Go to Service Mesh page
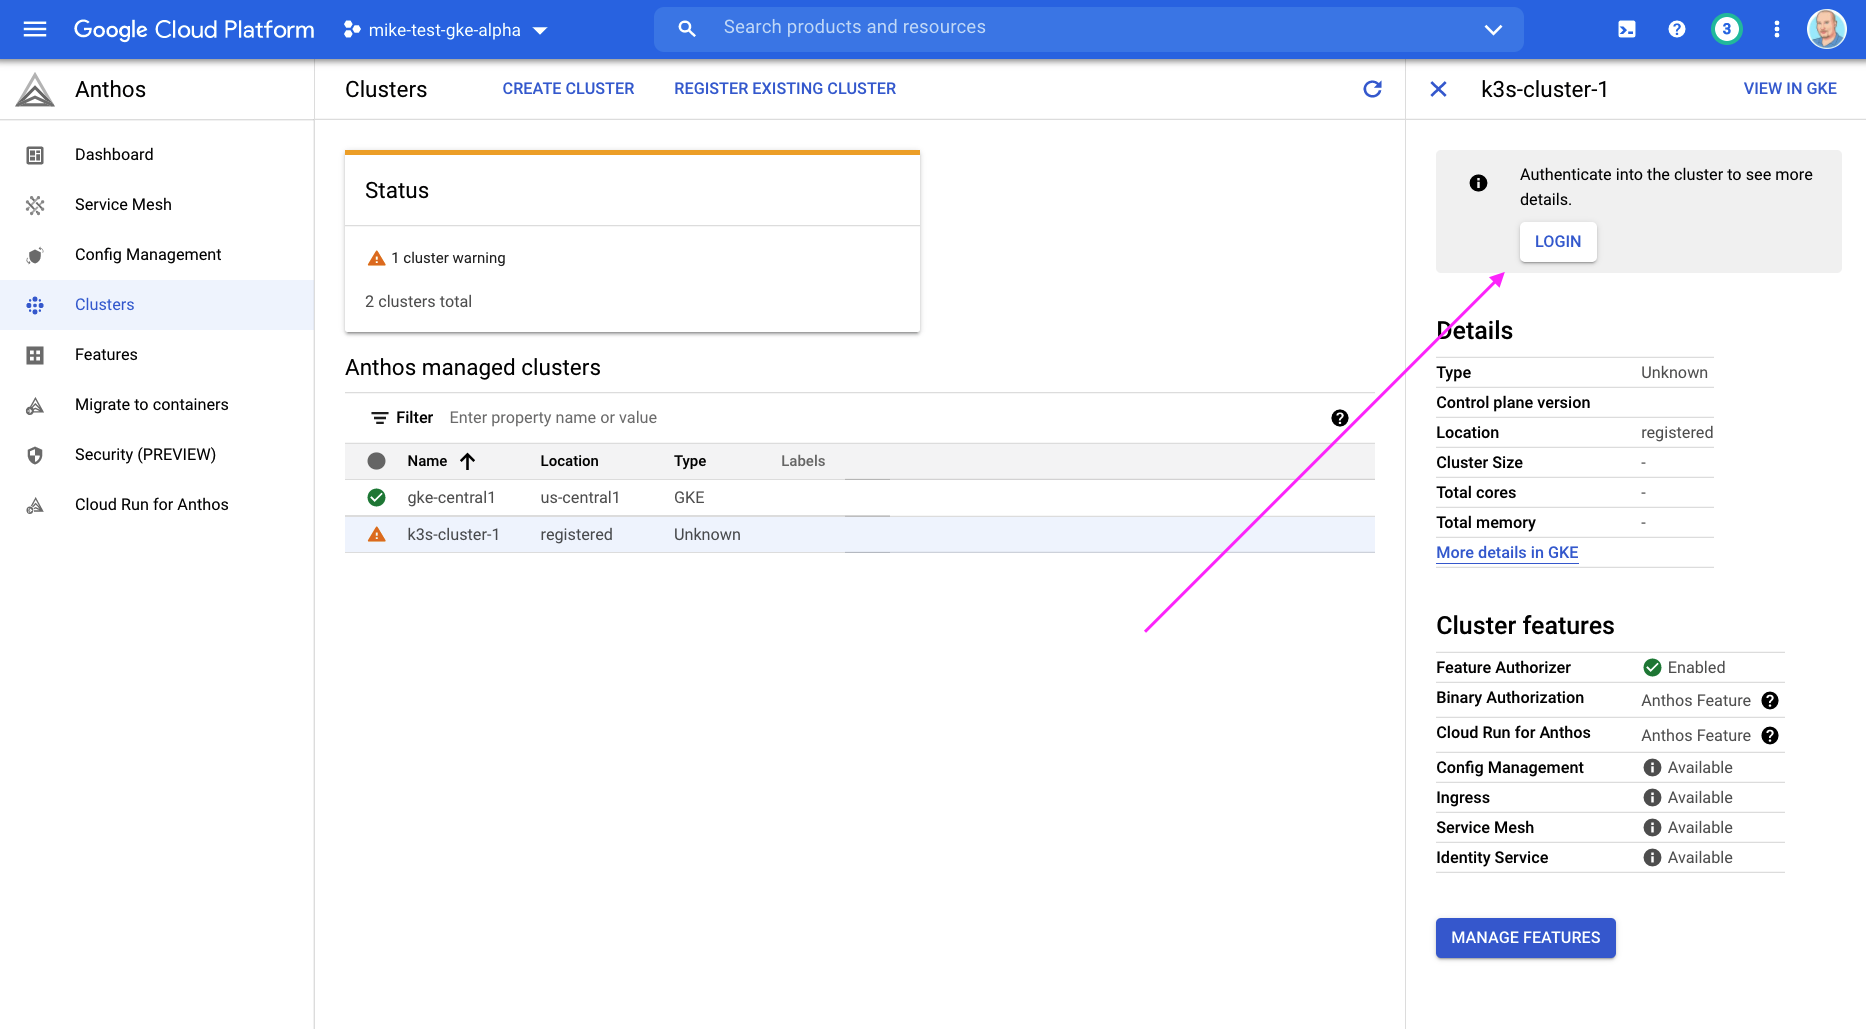 tap(157, 205)
